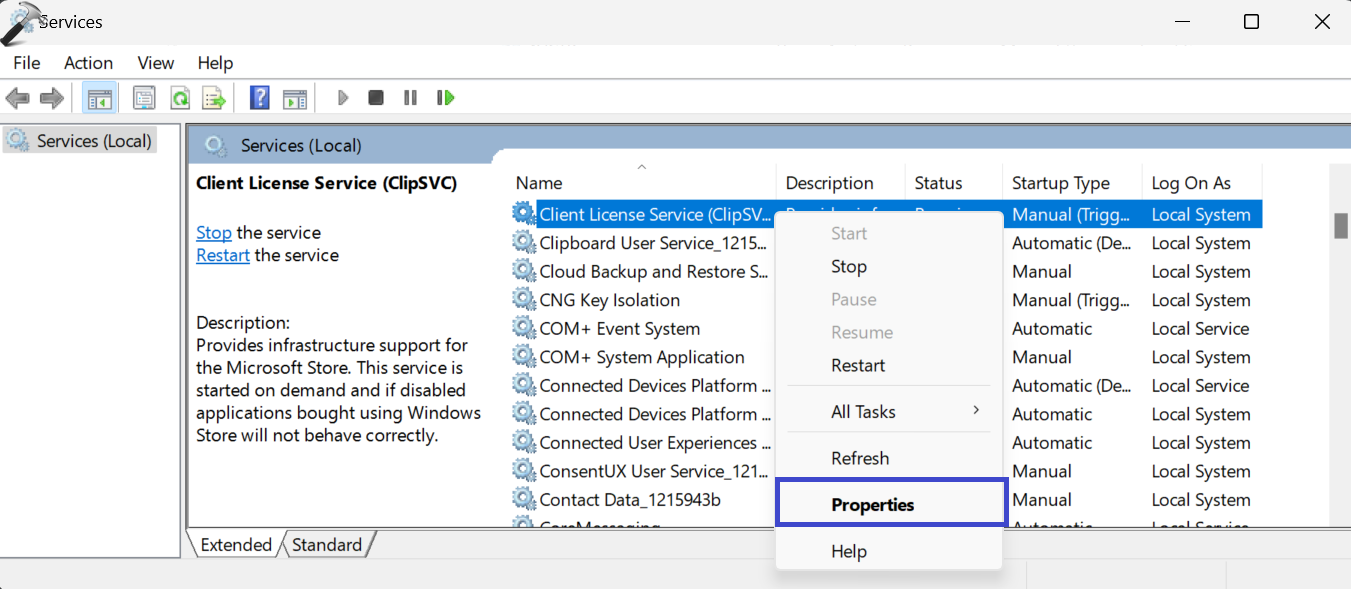Image resolution: width=1351 pixels, height=589 pixels.
Task: Choose Properties from the context menu
Action: tap(872, 505)
